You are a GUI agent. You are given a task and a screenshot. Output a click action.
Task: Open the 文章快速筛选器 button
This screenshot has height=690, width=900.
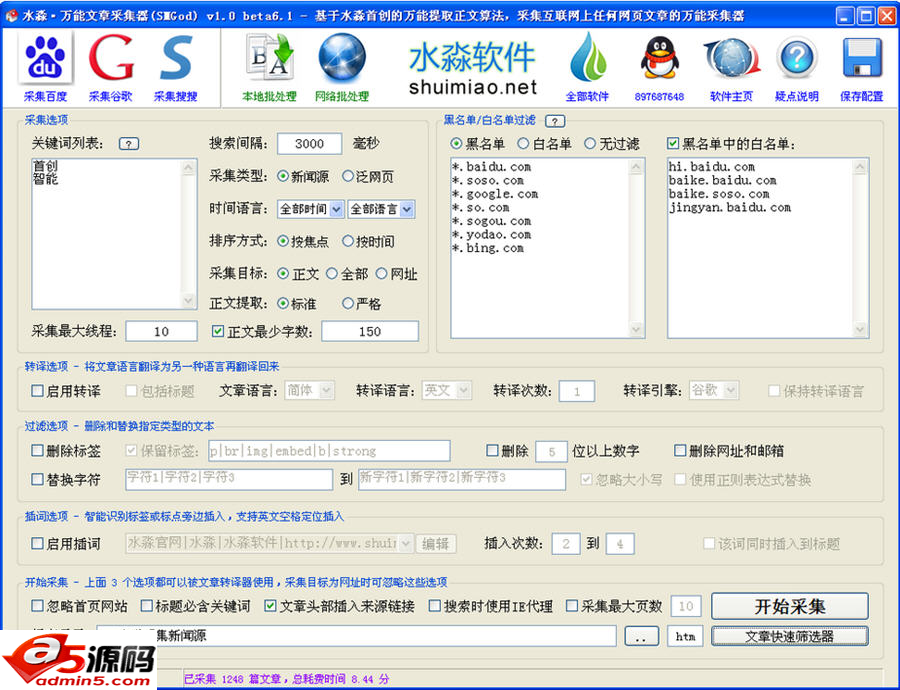[x=790, y=636]
